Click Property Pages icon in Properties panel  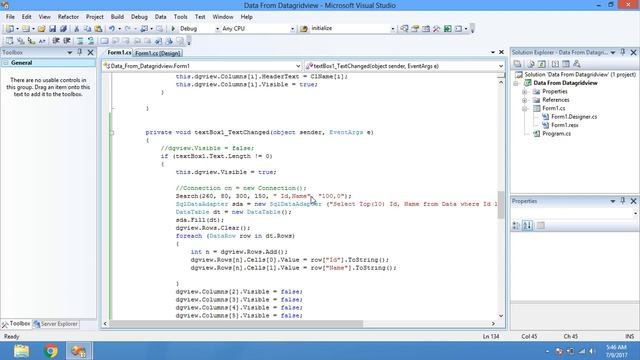pos(540,225)
